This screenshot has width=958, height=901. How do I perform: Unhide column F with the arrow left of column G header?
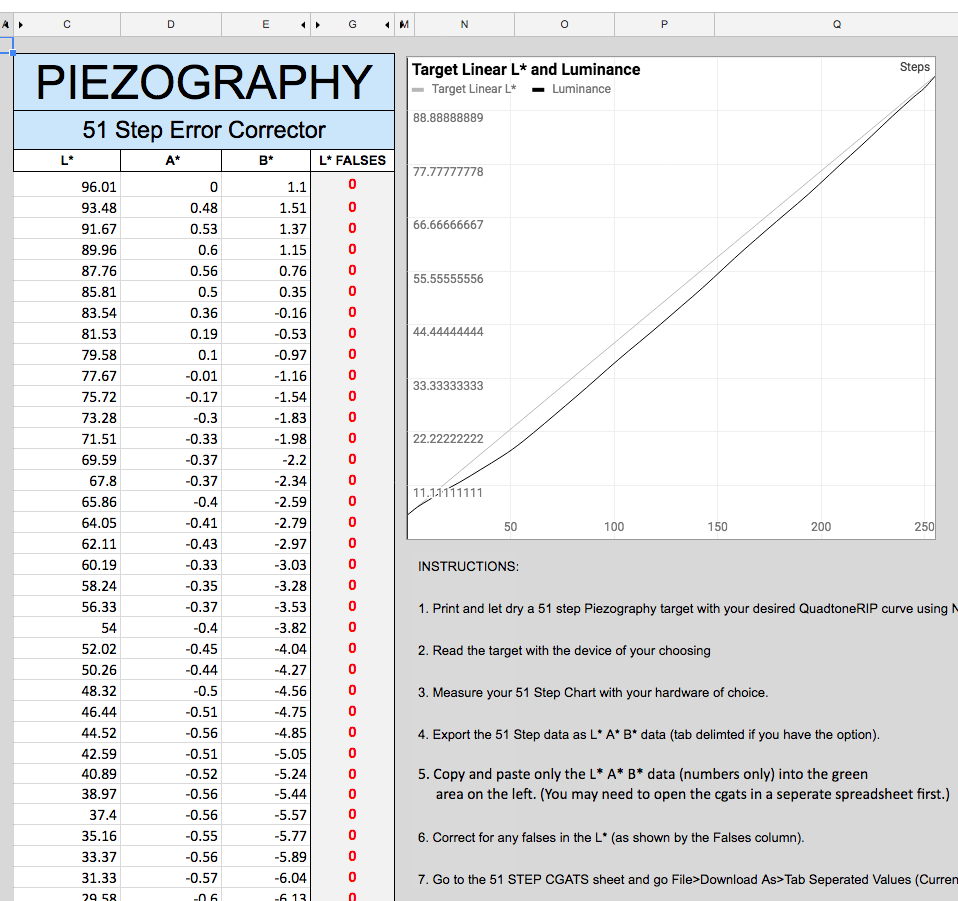pyautogui.click(x=318, y=25)
